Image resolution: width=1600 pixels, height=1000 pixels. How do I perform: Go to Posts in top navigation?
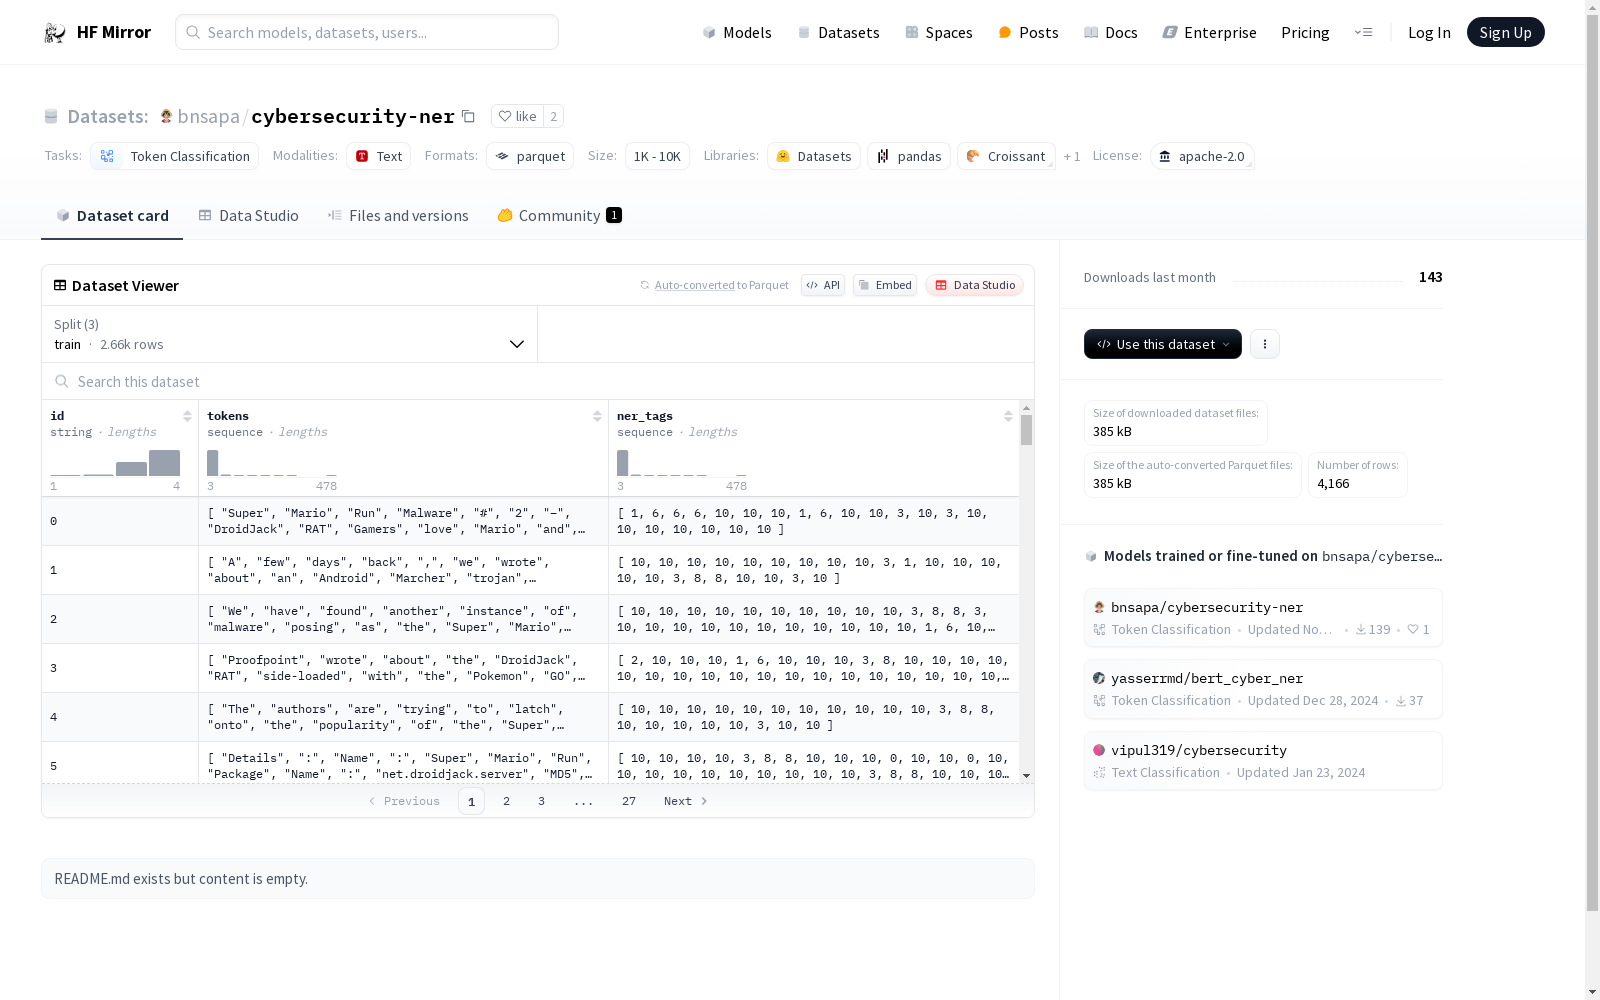pyautogui.click(x=1028, y=32)
